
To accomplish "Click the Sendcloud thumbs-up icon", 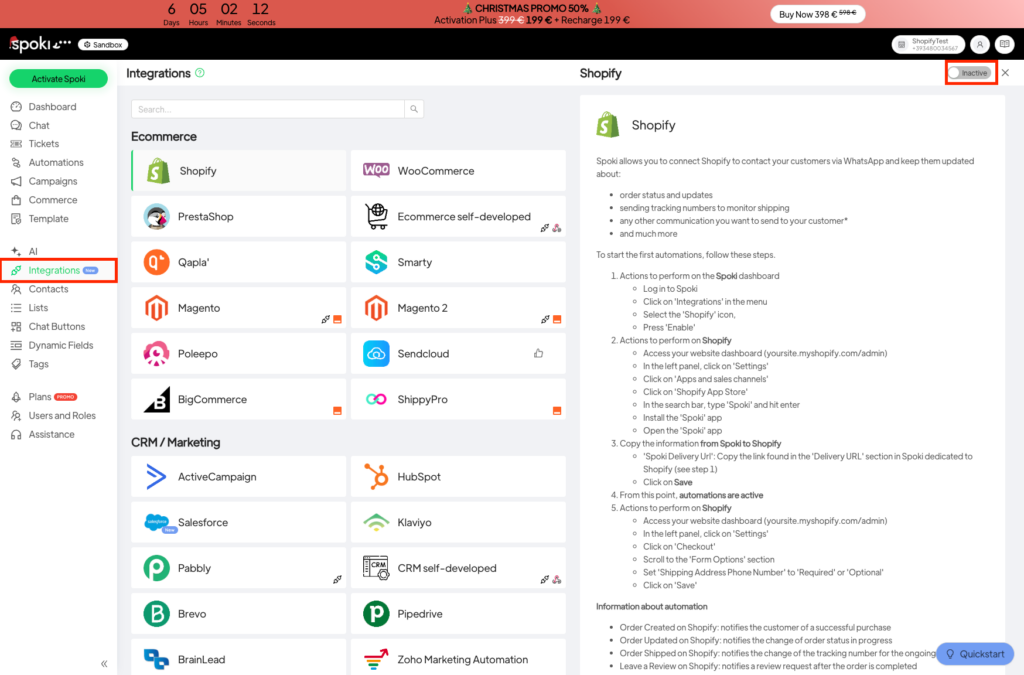I will pos(539,353).
